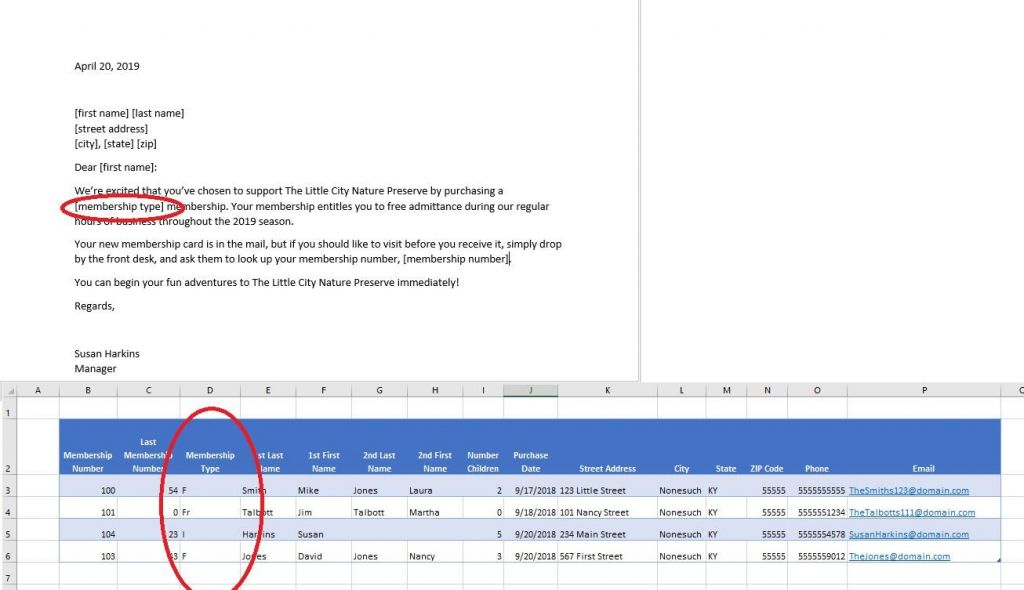Select column J header
1024x590 pixels.
(x=530, y=389)
